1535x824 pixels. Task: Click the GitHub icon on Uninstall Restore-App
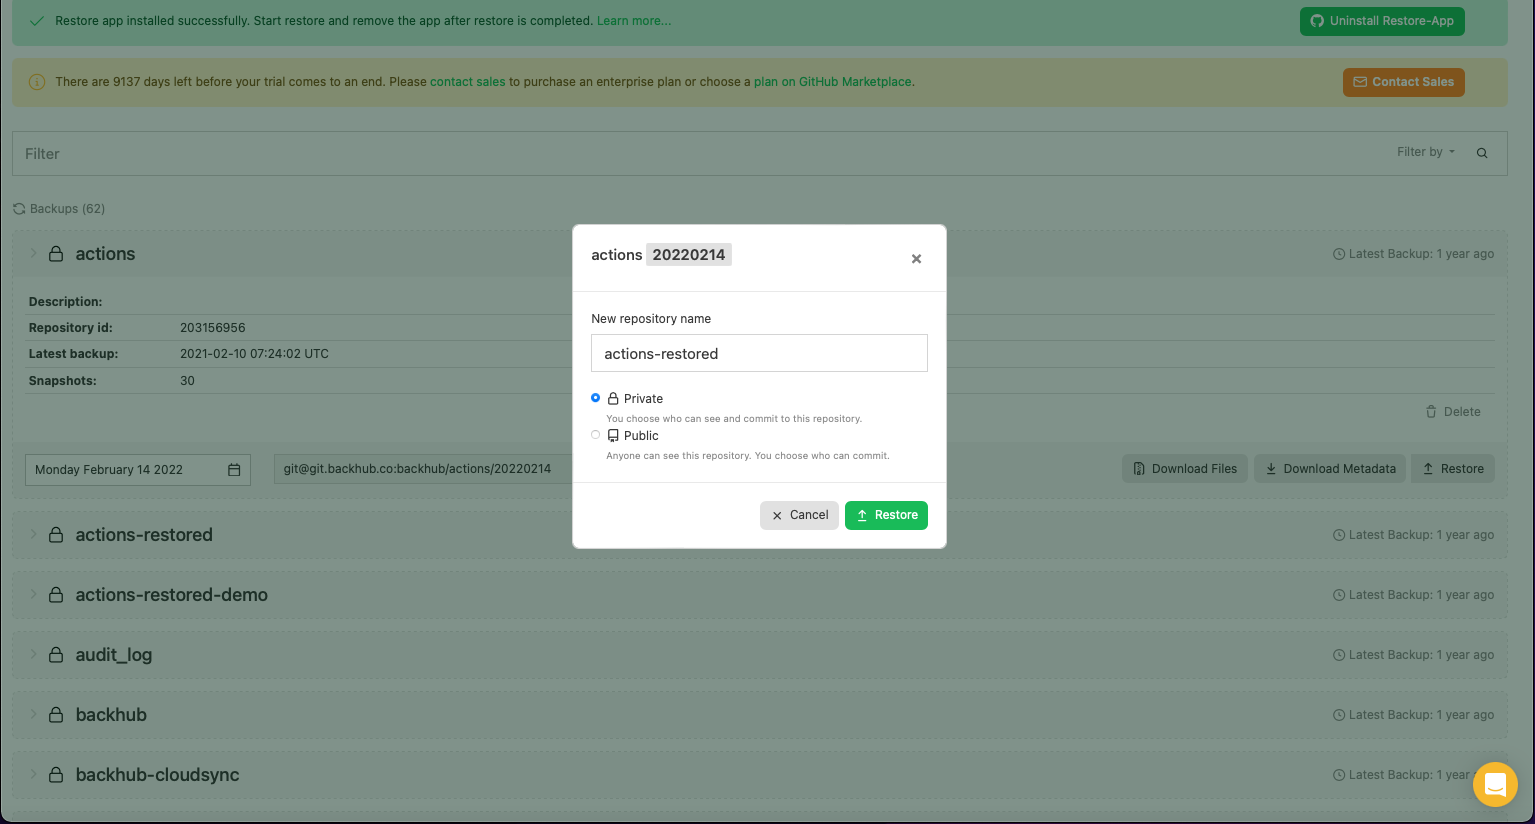1317,20
